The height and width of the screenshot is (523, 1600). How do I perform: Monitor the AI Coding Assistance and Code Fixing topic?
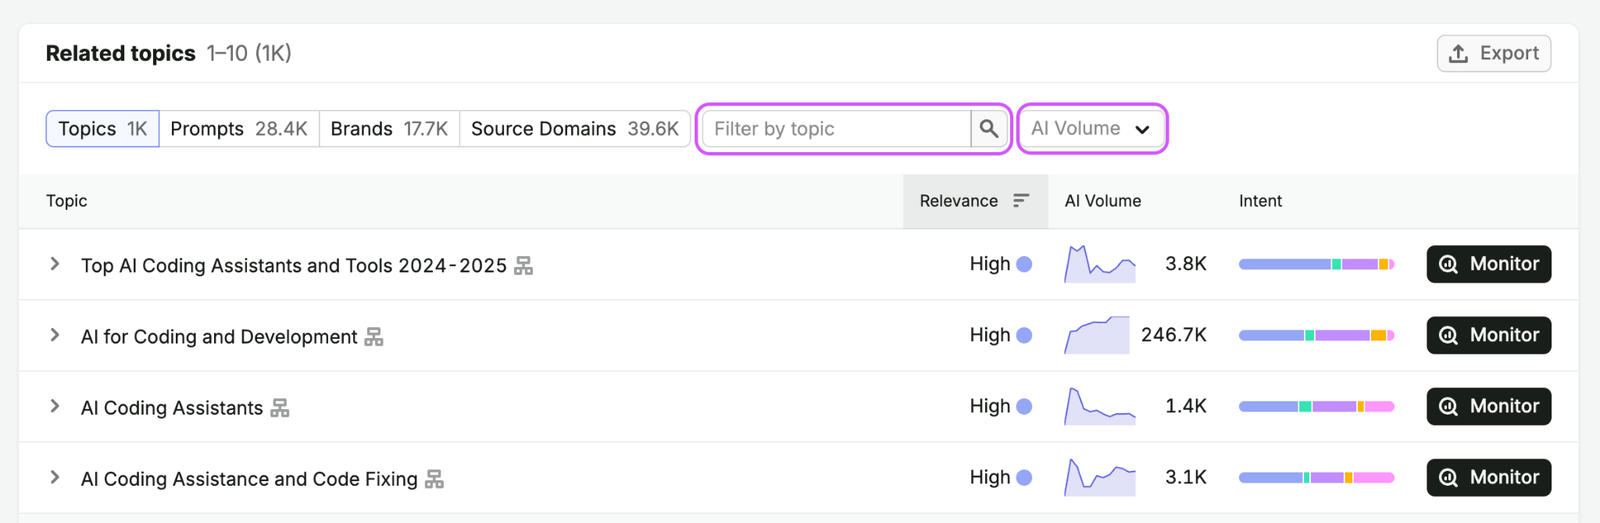pyautogui.click(x=1489, y=477)
